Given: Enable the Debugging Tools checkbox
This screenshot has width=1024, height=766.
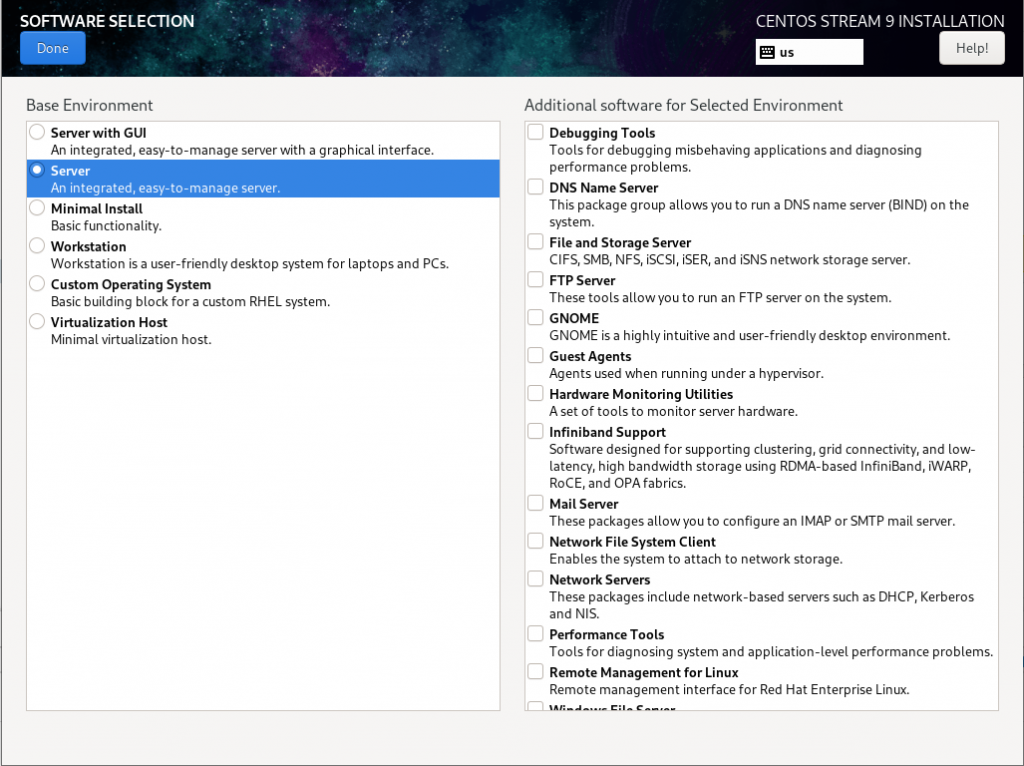Looking at the screenshot, I should (536, 132).
